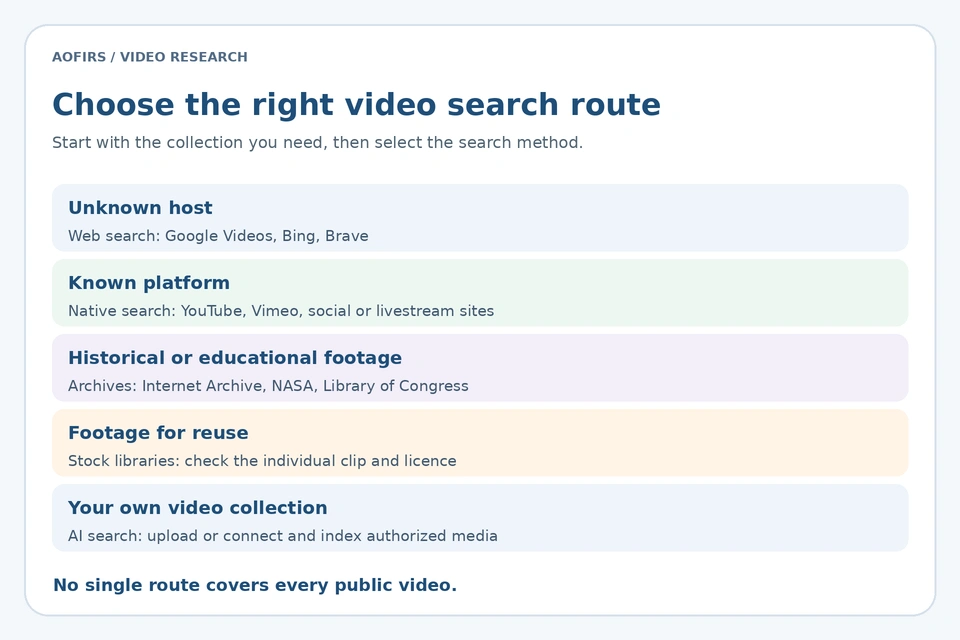Click note 'No single route covers every public video.'
This screenshot has width=960, height=640.
pyautogui.click(x=255, y=585)
